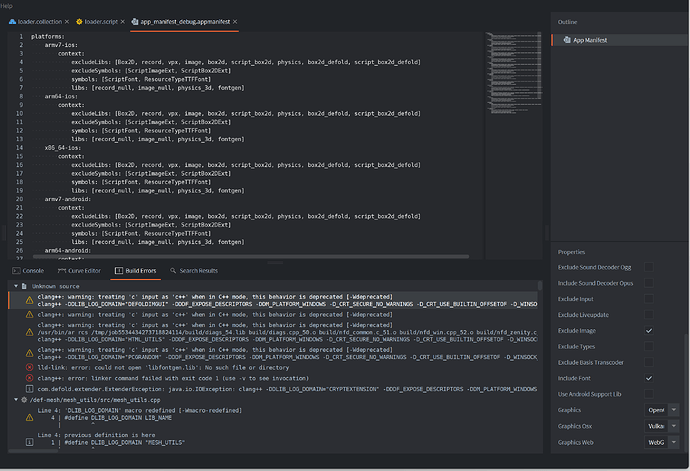Image resolution: width=690 pixels, height=471 pixels.
Task: Uncheck the Include Font checkbox
Action: point(649,378)
